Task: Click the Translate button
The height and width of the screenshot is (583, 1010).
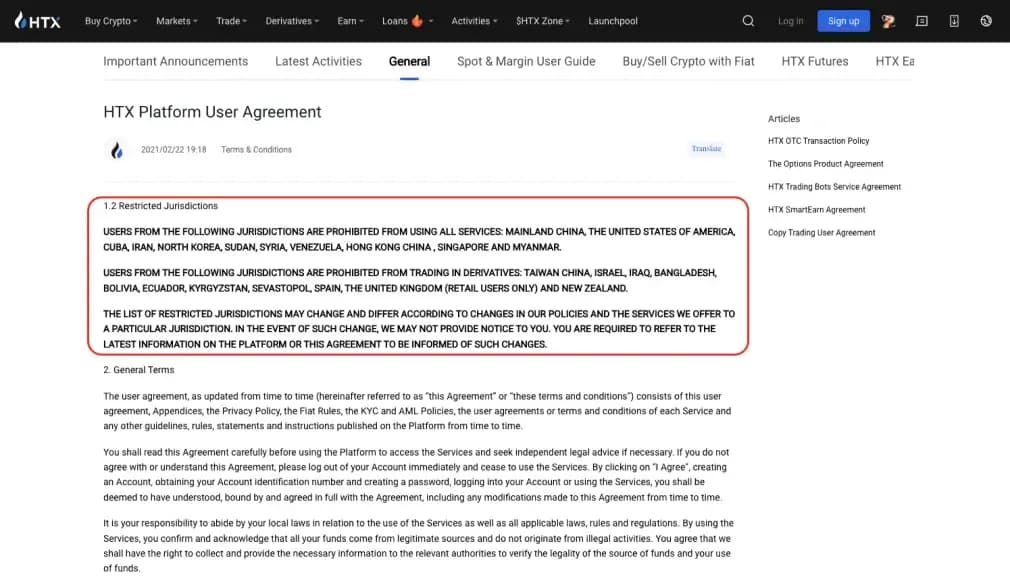Action: click(706, 149)
